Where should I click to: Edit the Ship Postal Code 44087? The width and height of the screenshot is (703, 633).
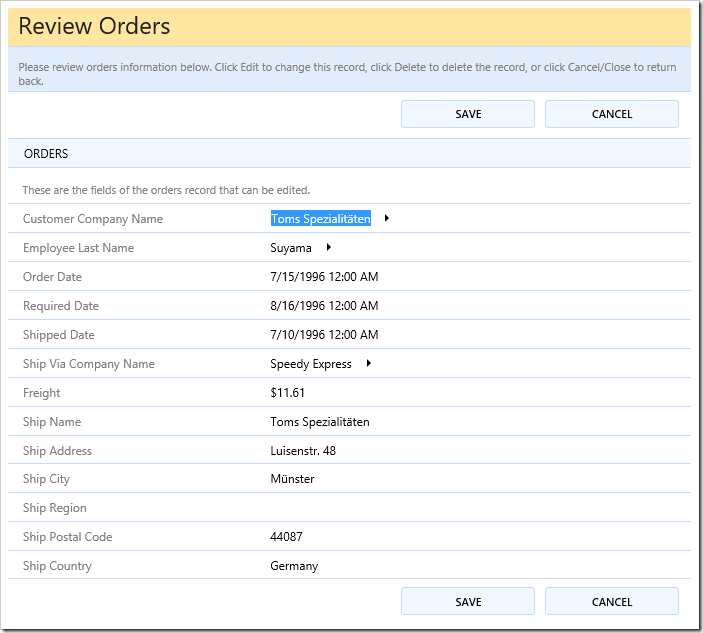pos(286,537)
